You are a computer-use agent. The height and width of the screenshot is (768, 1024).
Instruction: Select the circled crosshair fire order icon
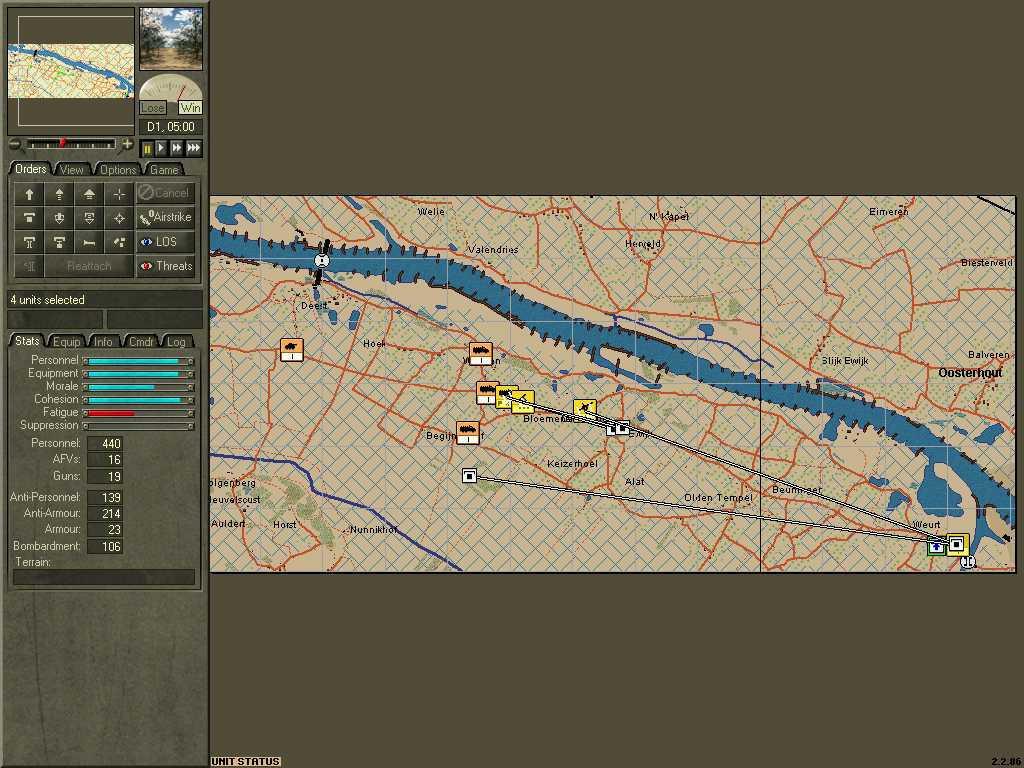click(119, 217)
